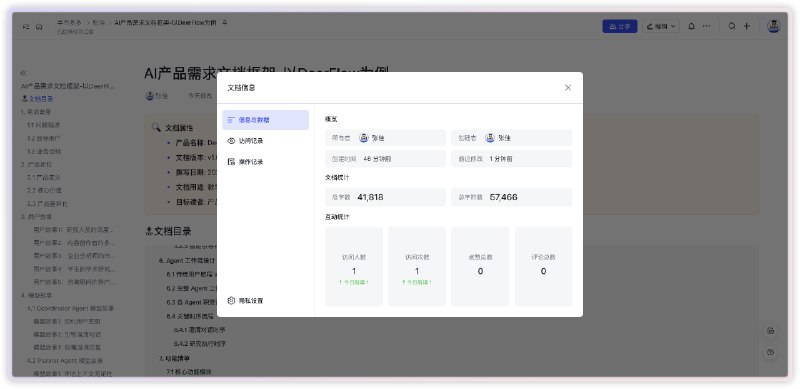
Task: Click the 访问次数 stat card
Action: [x=417, y=266]
